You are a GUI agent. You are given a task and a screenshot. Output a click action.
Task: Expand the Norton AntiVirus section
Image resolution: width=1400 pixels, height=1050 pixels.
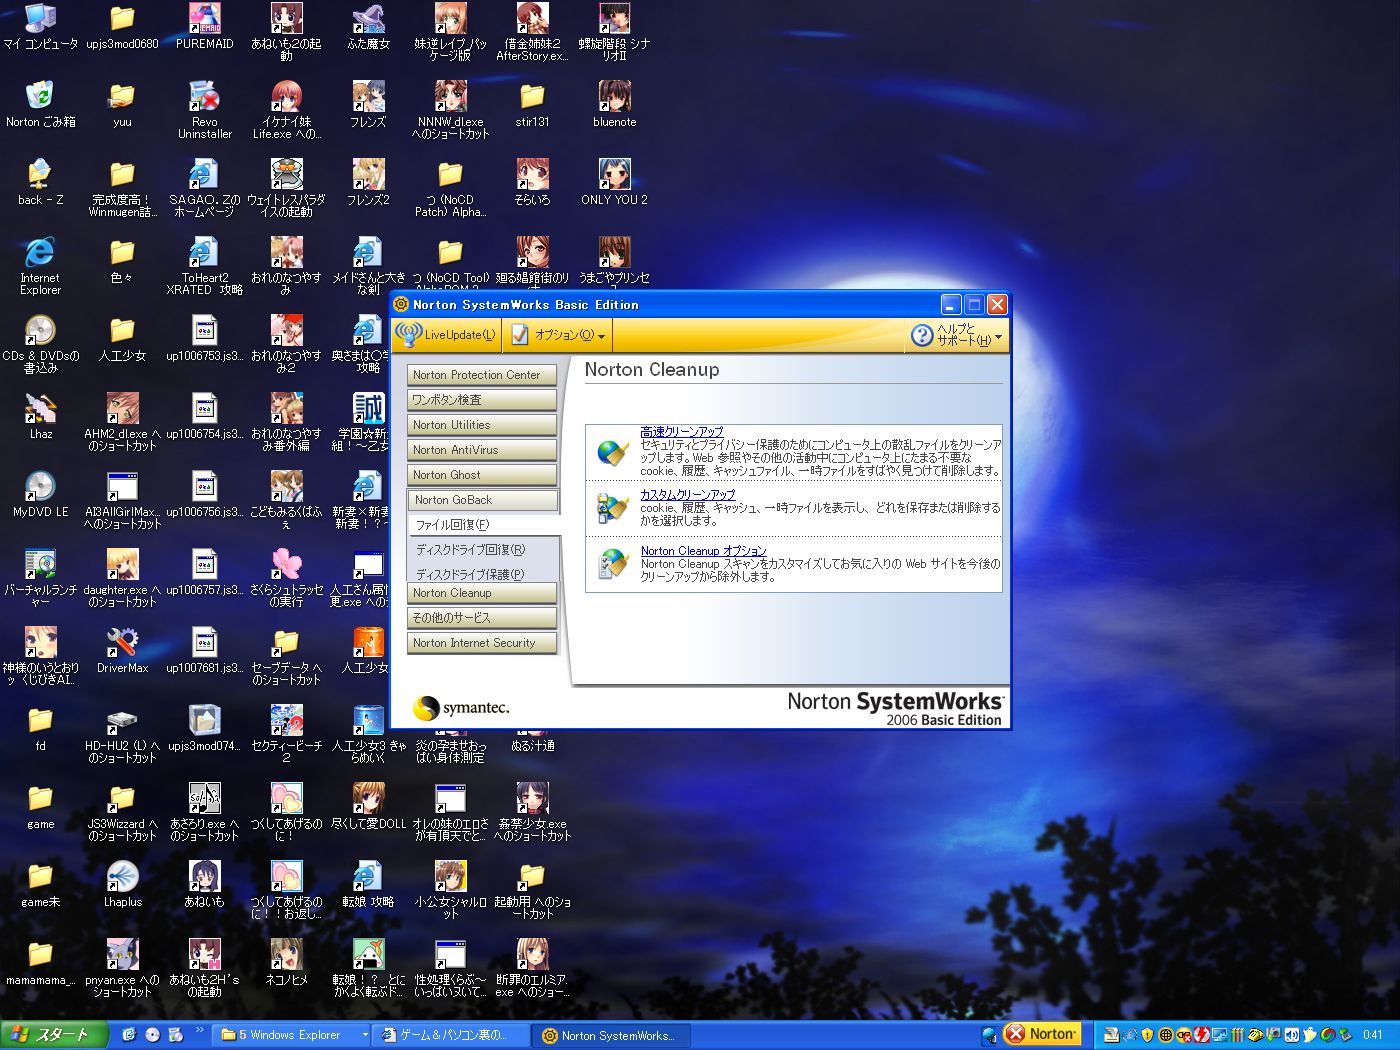pos(482,450)
